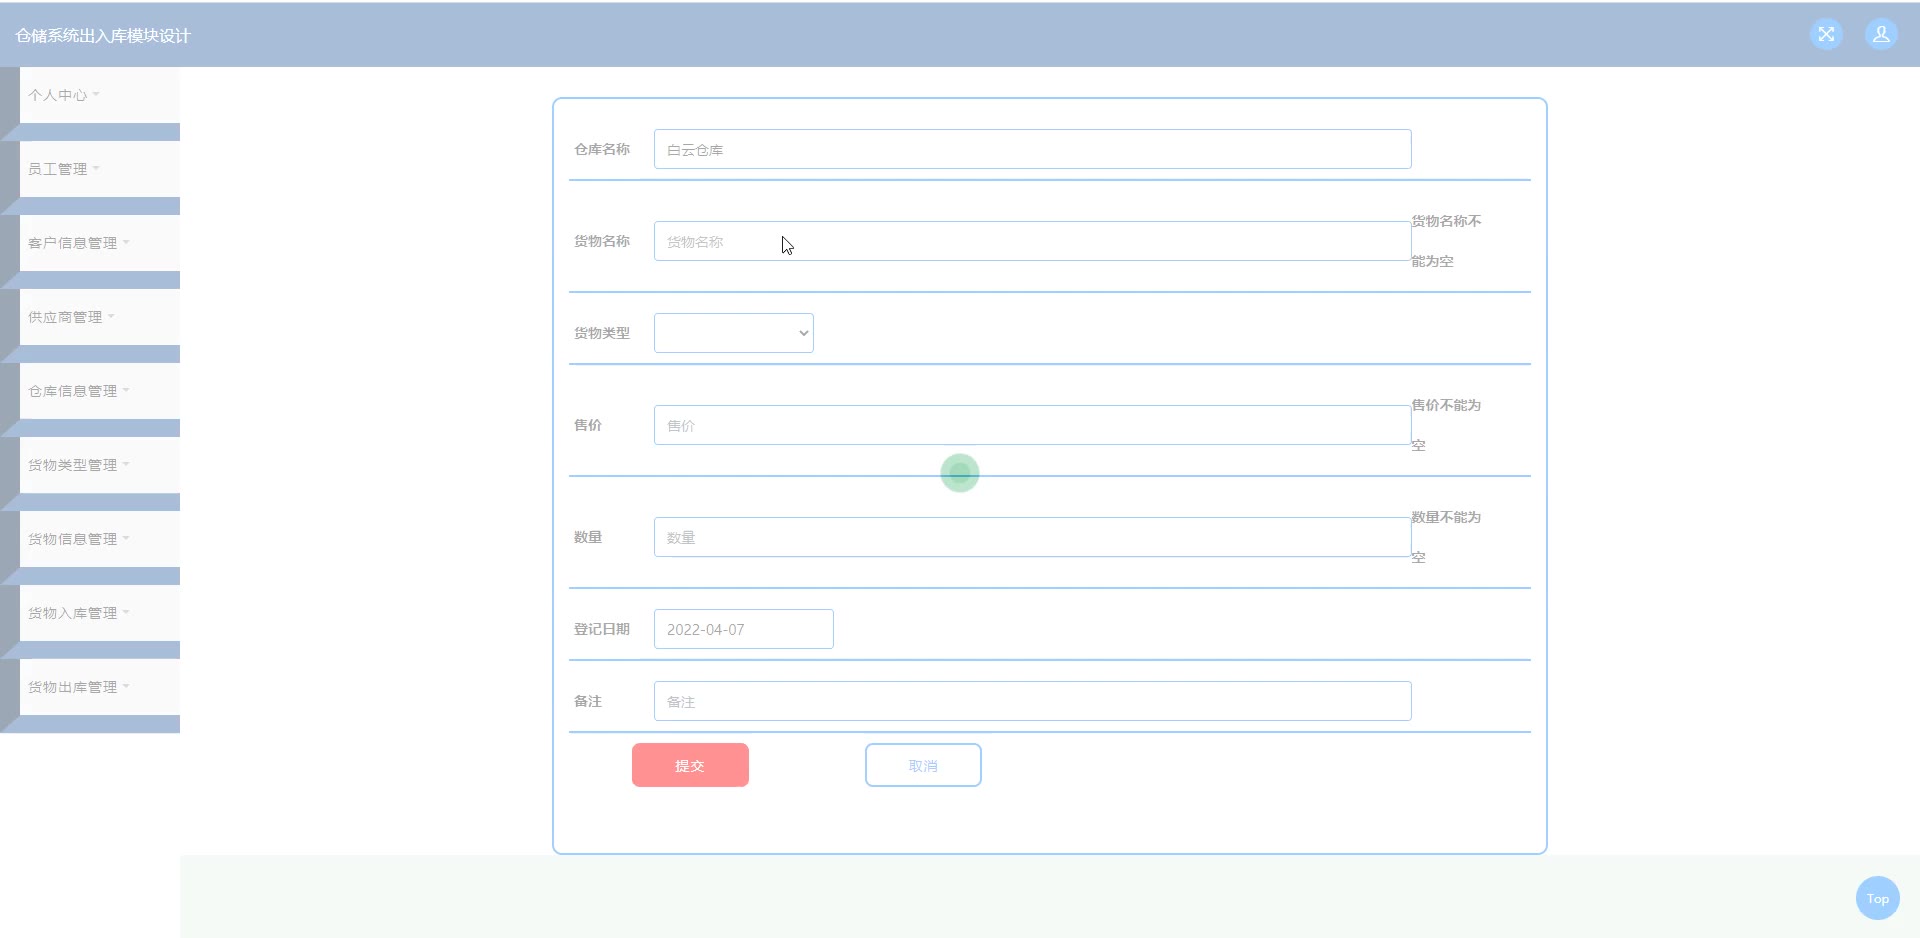Image resolution: width=1920 pixels, height=938 pixels.
Task: Open the 货物入库管理 sidebar menu
Action: click(x=99, y=613)
